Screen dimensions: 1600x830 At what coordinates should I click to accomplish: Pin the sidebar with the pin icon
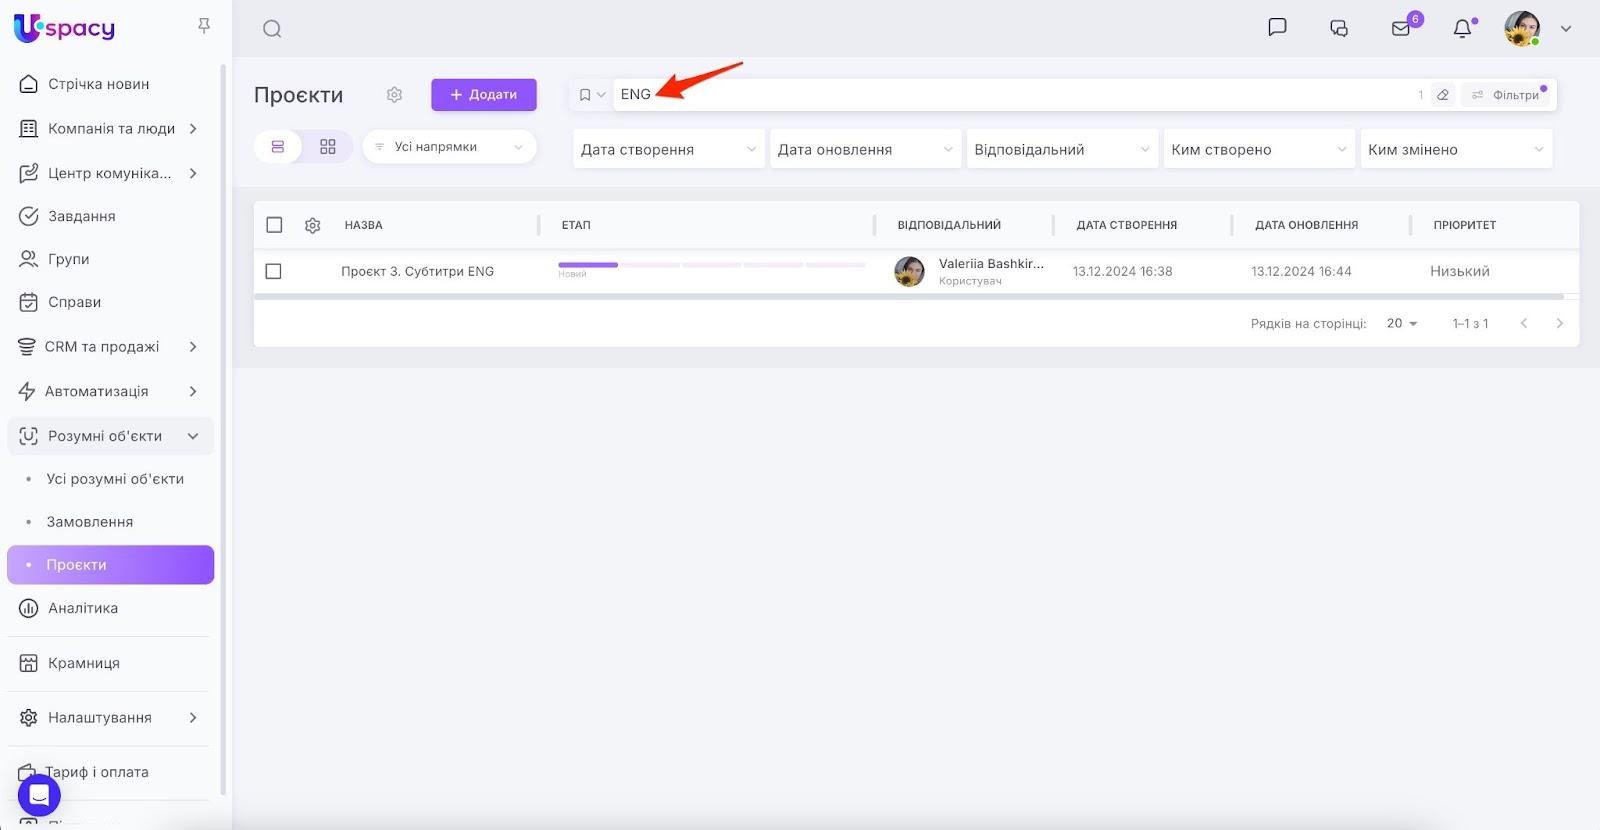coord(204,27)
